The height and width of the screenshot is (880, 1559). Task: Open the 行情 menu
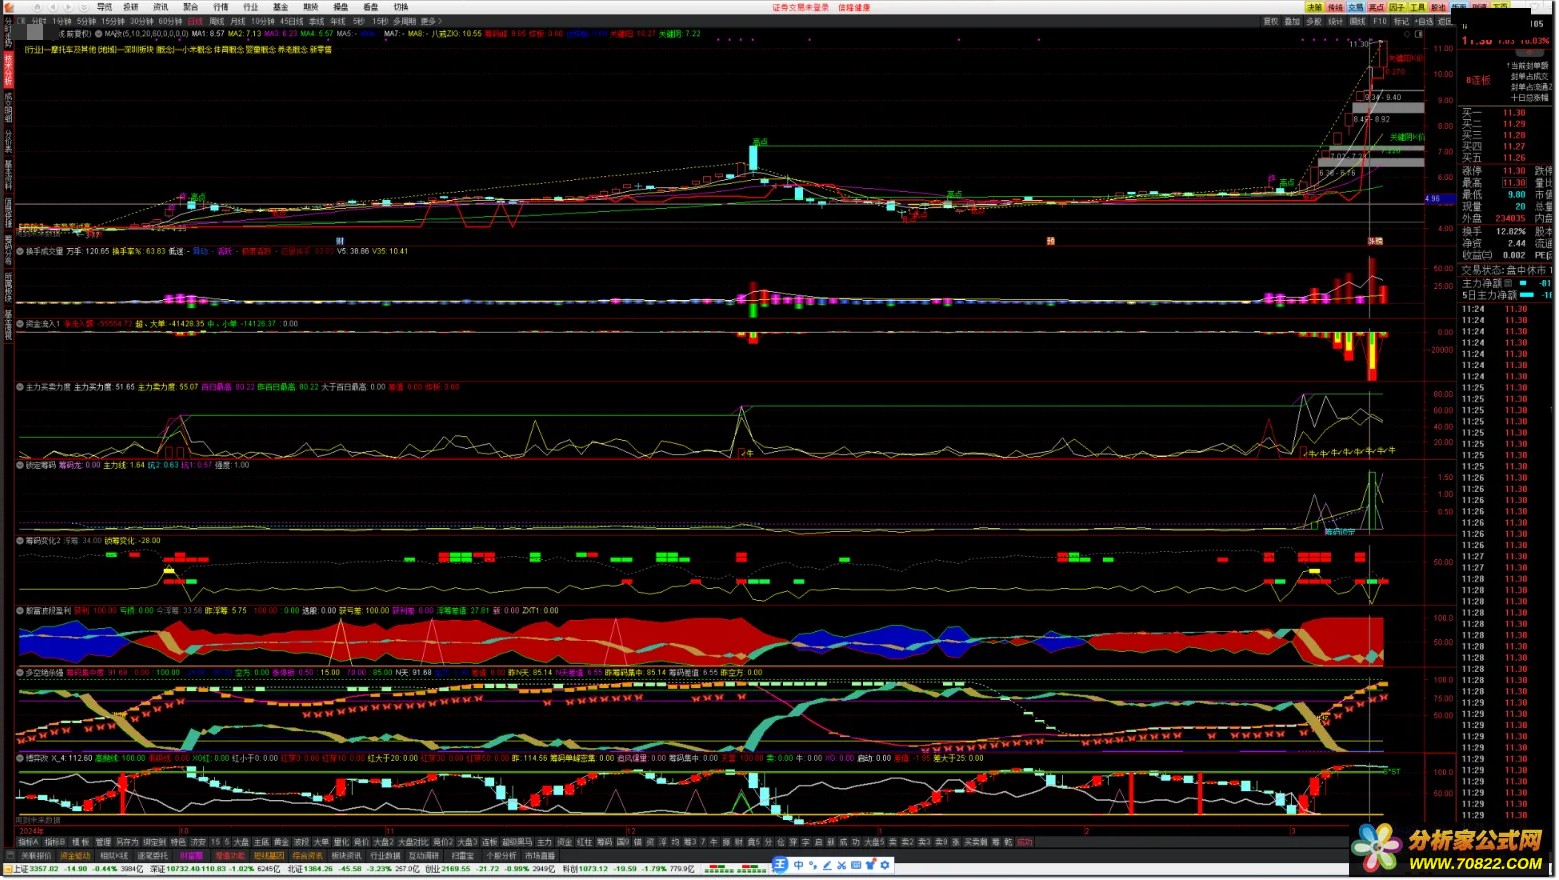pos(221,7)
